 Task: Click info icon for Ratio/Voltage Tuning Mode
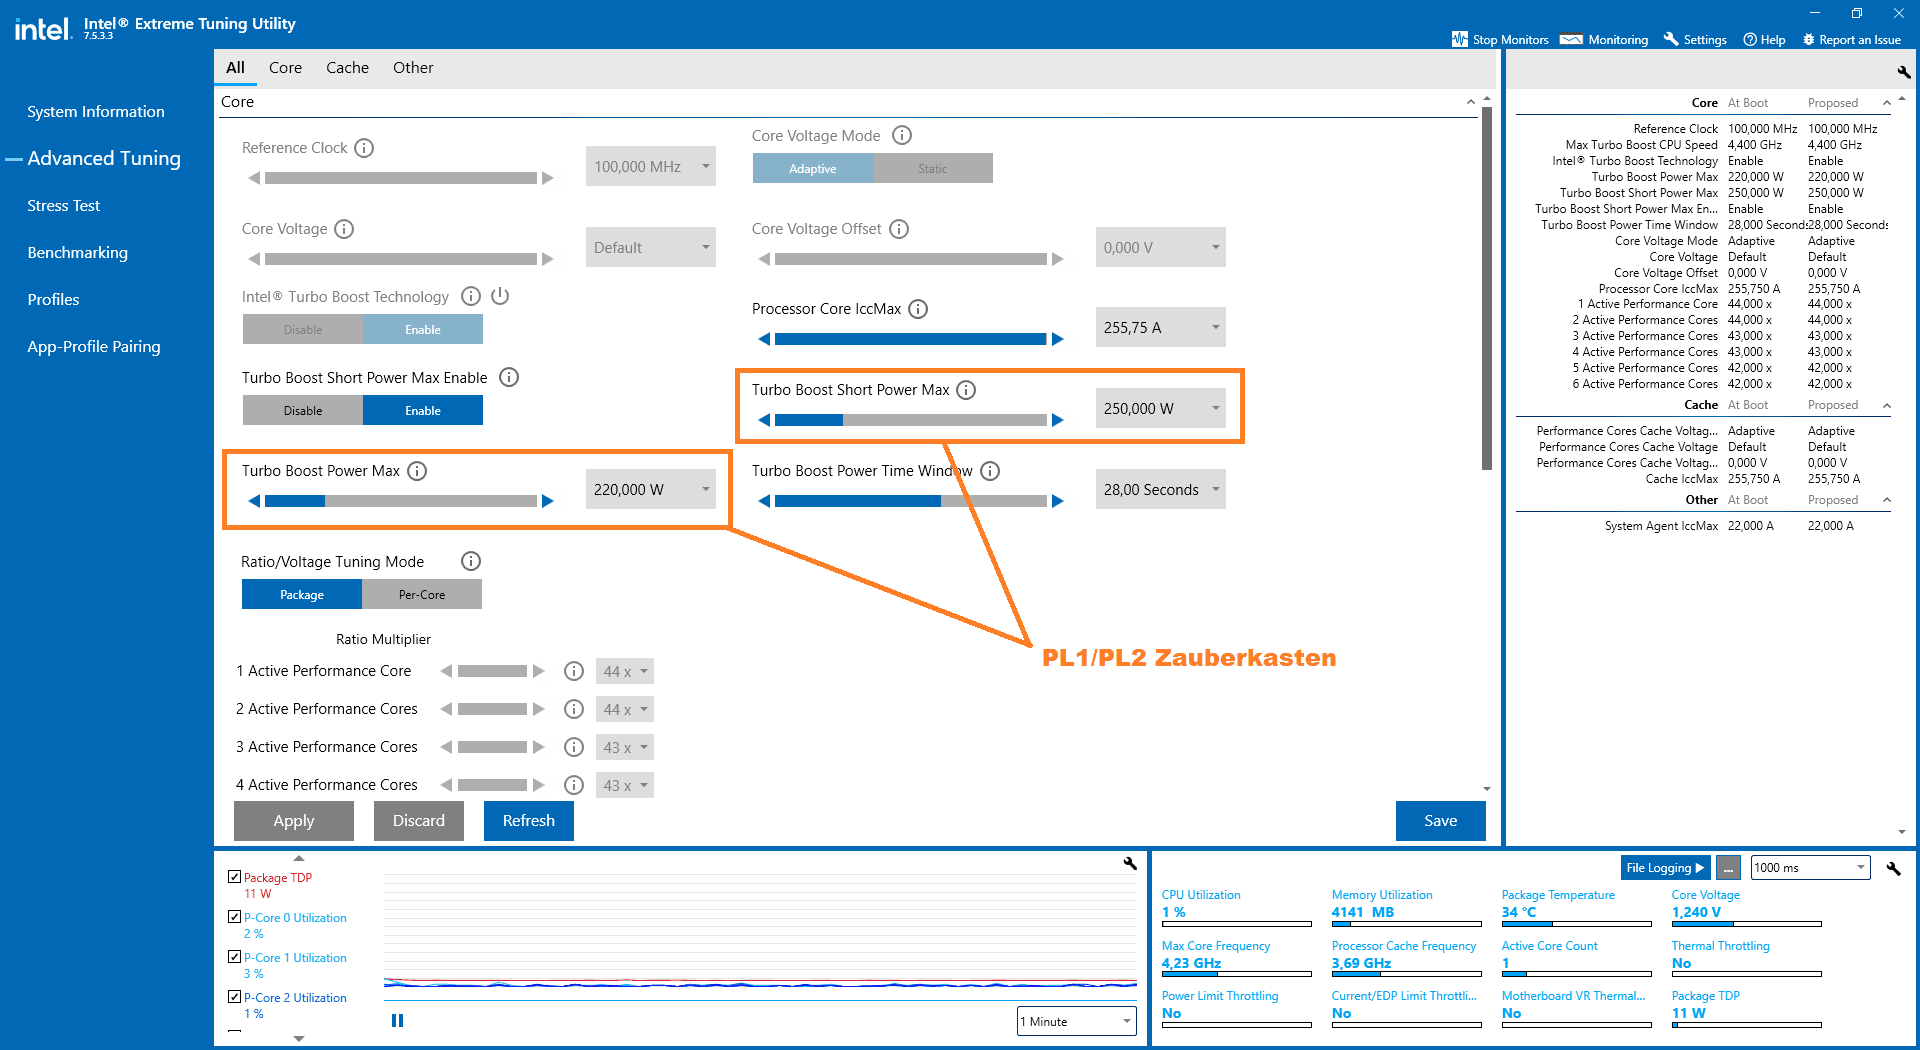[471, 561]
